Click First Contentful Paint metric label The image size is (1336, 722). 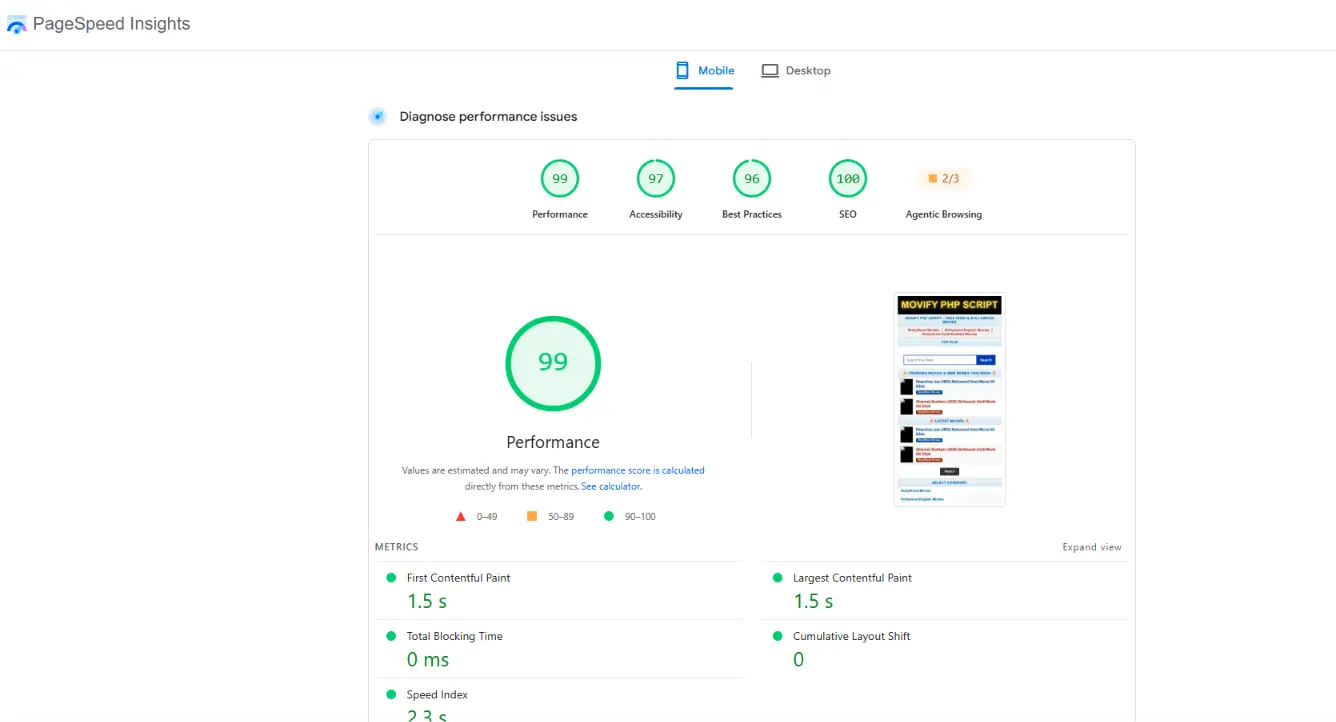(458, 578)
